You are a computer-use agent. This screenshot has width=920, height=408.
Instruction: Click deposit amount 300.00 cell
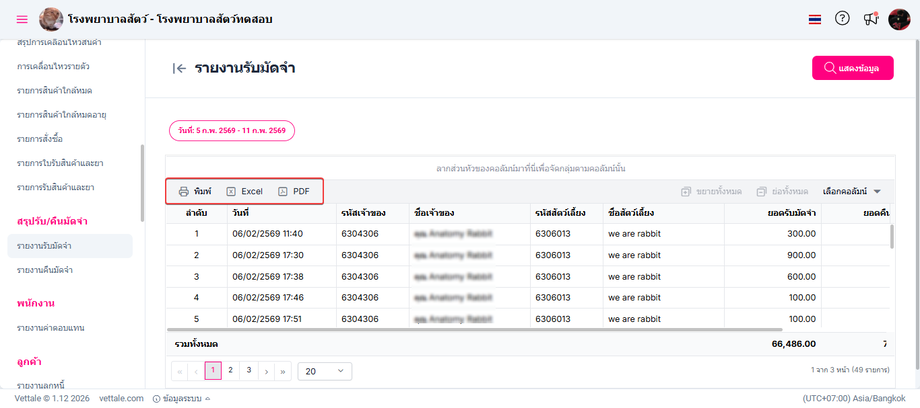(x=772, y=234)
